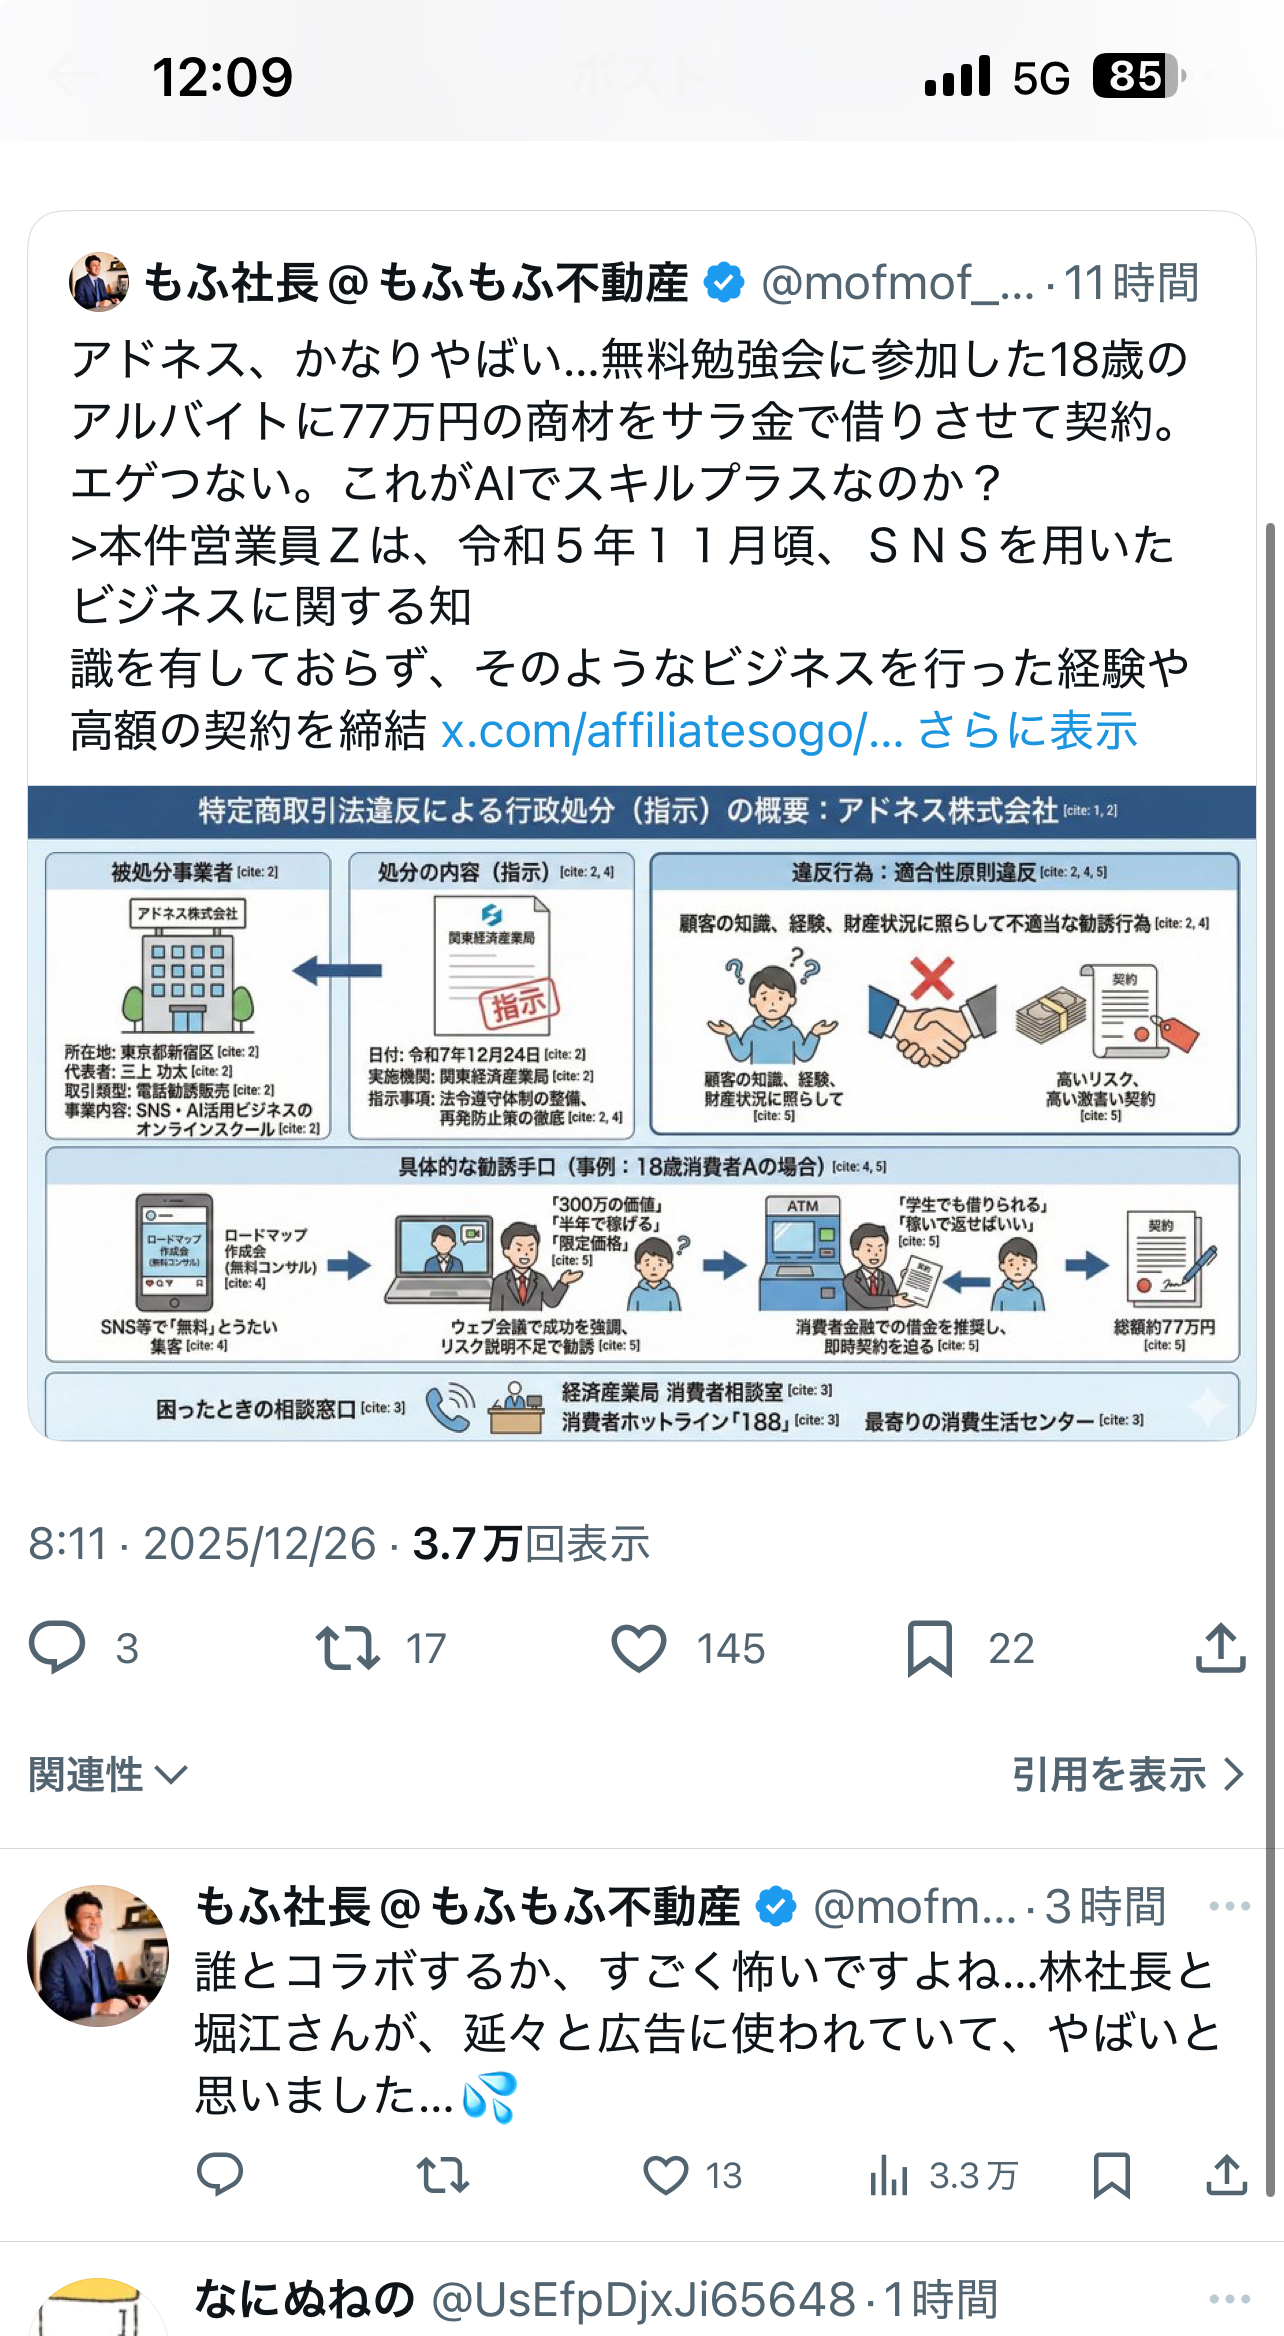1284x2336 pixels.
Task: Bookmark もふ社長's reply tweet
Action: coord(1112,2175)
